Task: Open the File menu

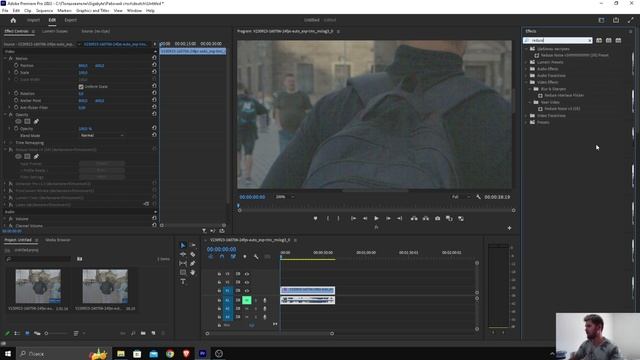Action: 5,11
